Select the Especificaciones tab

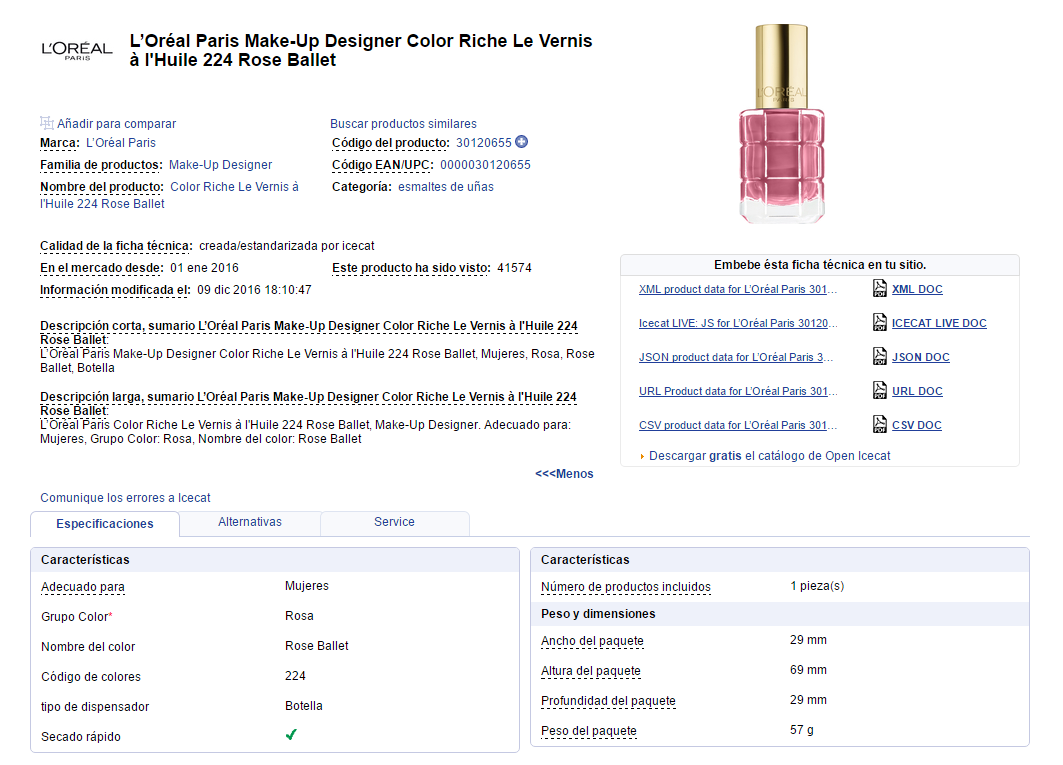[105, 524]
